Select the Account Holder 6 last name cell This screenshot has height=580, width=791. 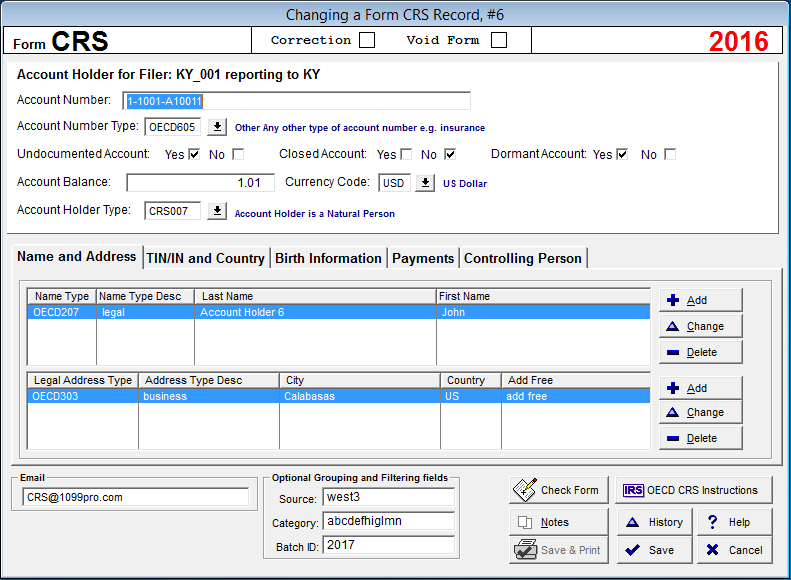point(315,312)
